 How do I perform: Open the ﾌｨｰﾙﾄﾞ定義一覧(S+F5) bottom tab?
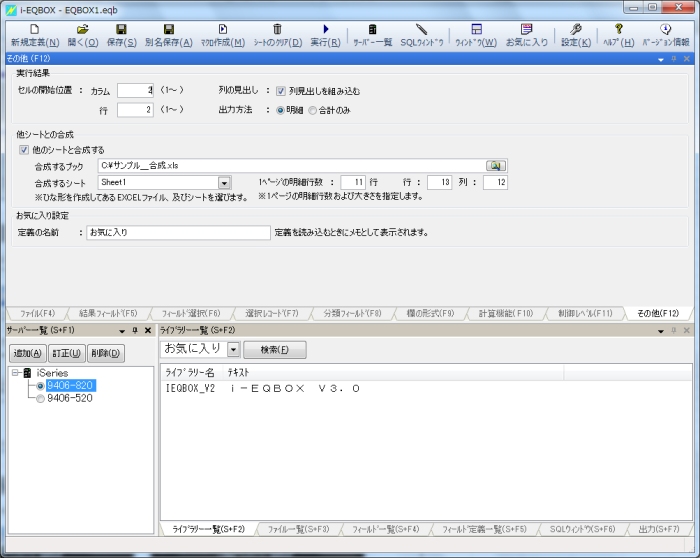point(484,529)
